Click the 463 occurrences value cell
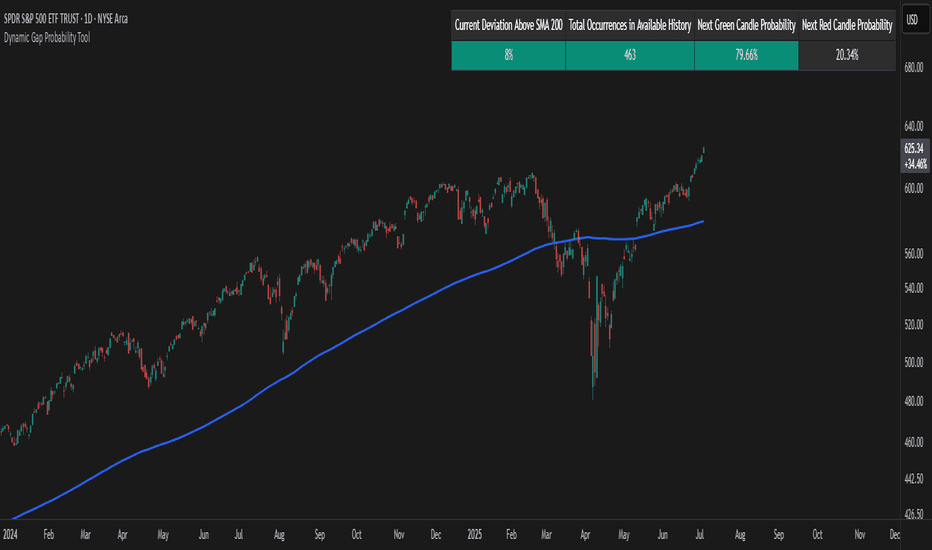 [630, 56]
